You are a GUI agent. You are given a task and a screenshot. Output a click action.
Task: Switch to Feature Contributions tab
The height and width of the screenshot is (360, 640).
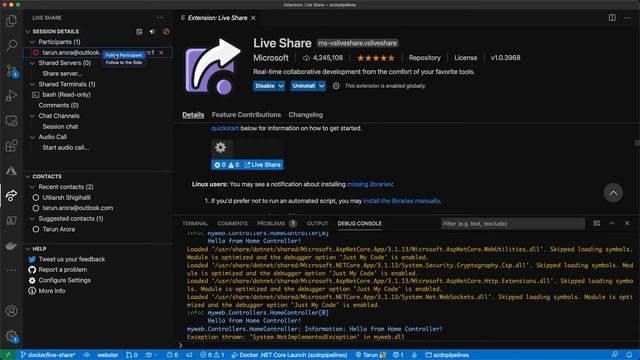[x=246, y=115]
